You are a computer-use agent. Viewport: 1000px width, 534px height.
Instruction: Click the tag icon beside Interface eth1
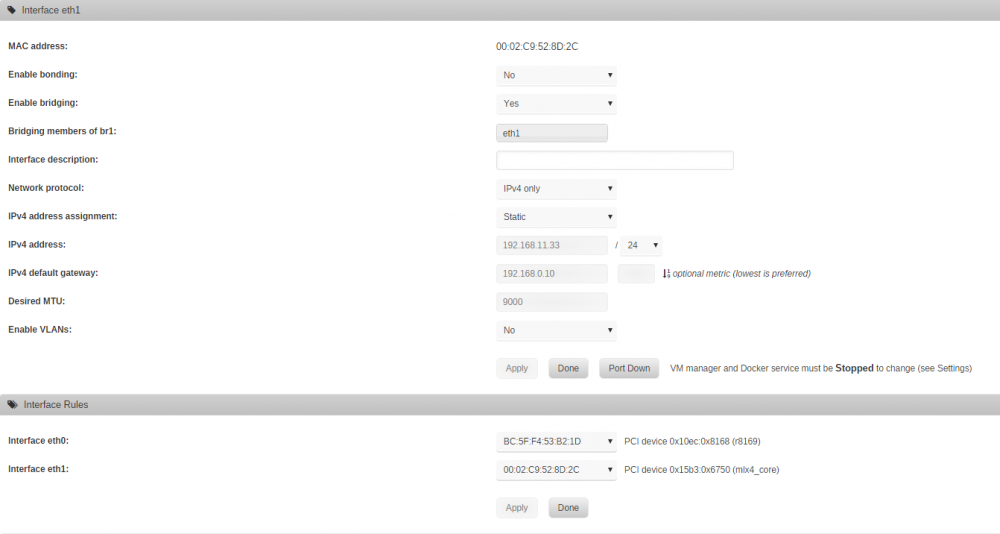coord(11,10)
